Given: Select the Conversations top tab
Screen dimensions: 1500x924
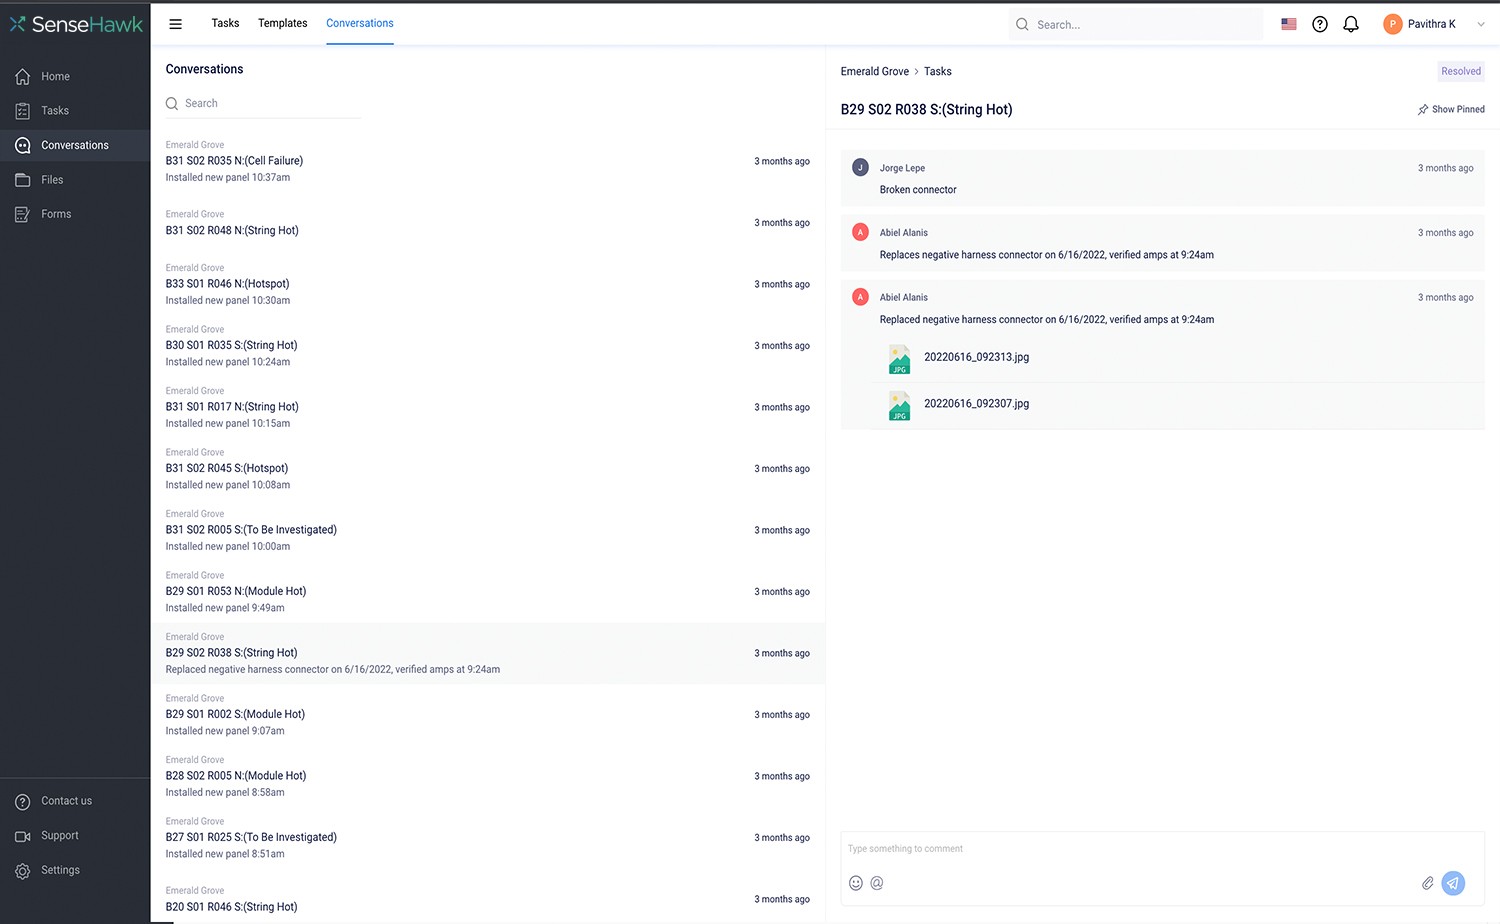Looking at the screenshot, I should (x=360, y=23).
